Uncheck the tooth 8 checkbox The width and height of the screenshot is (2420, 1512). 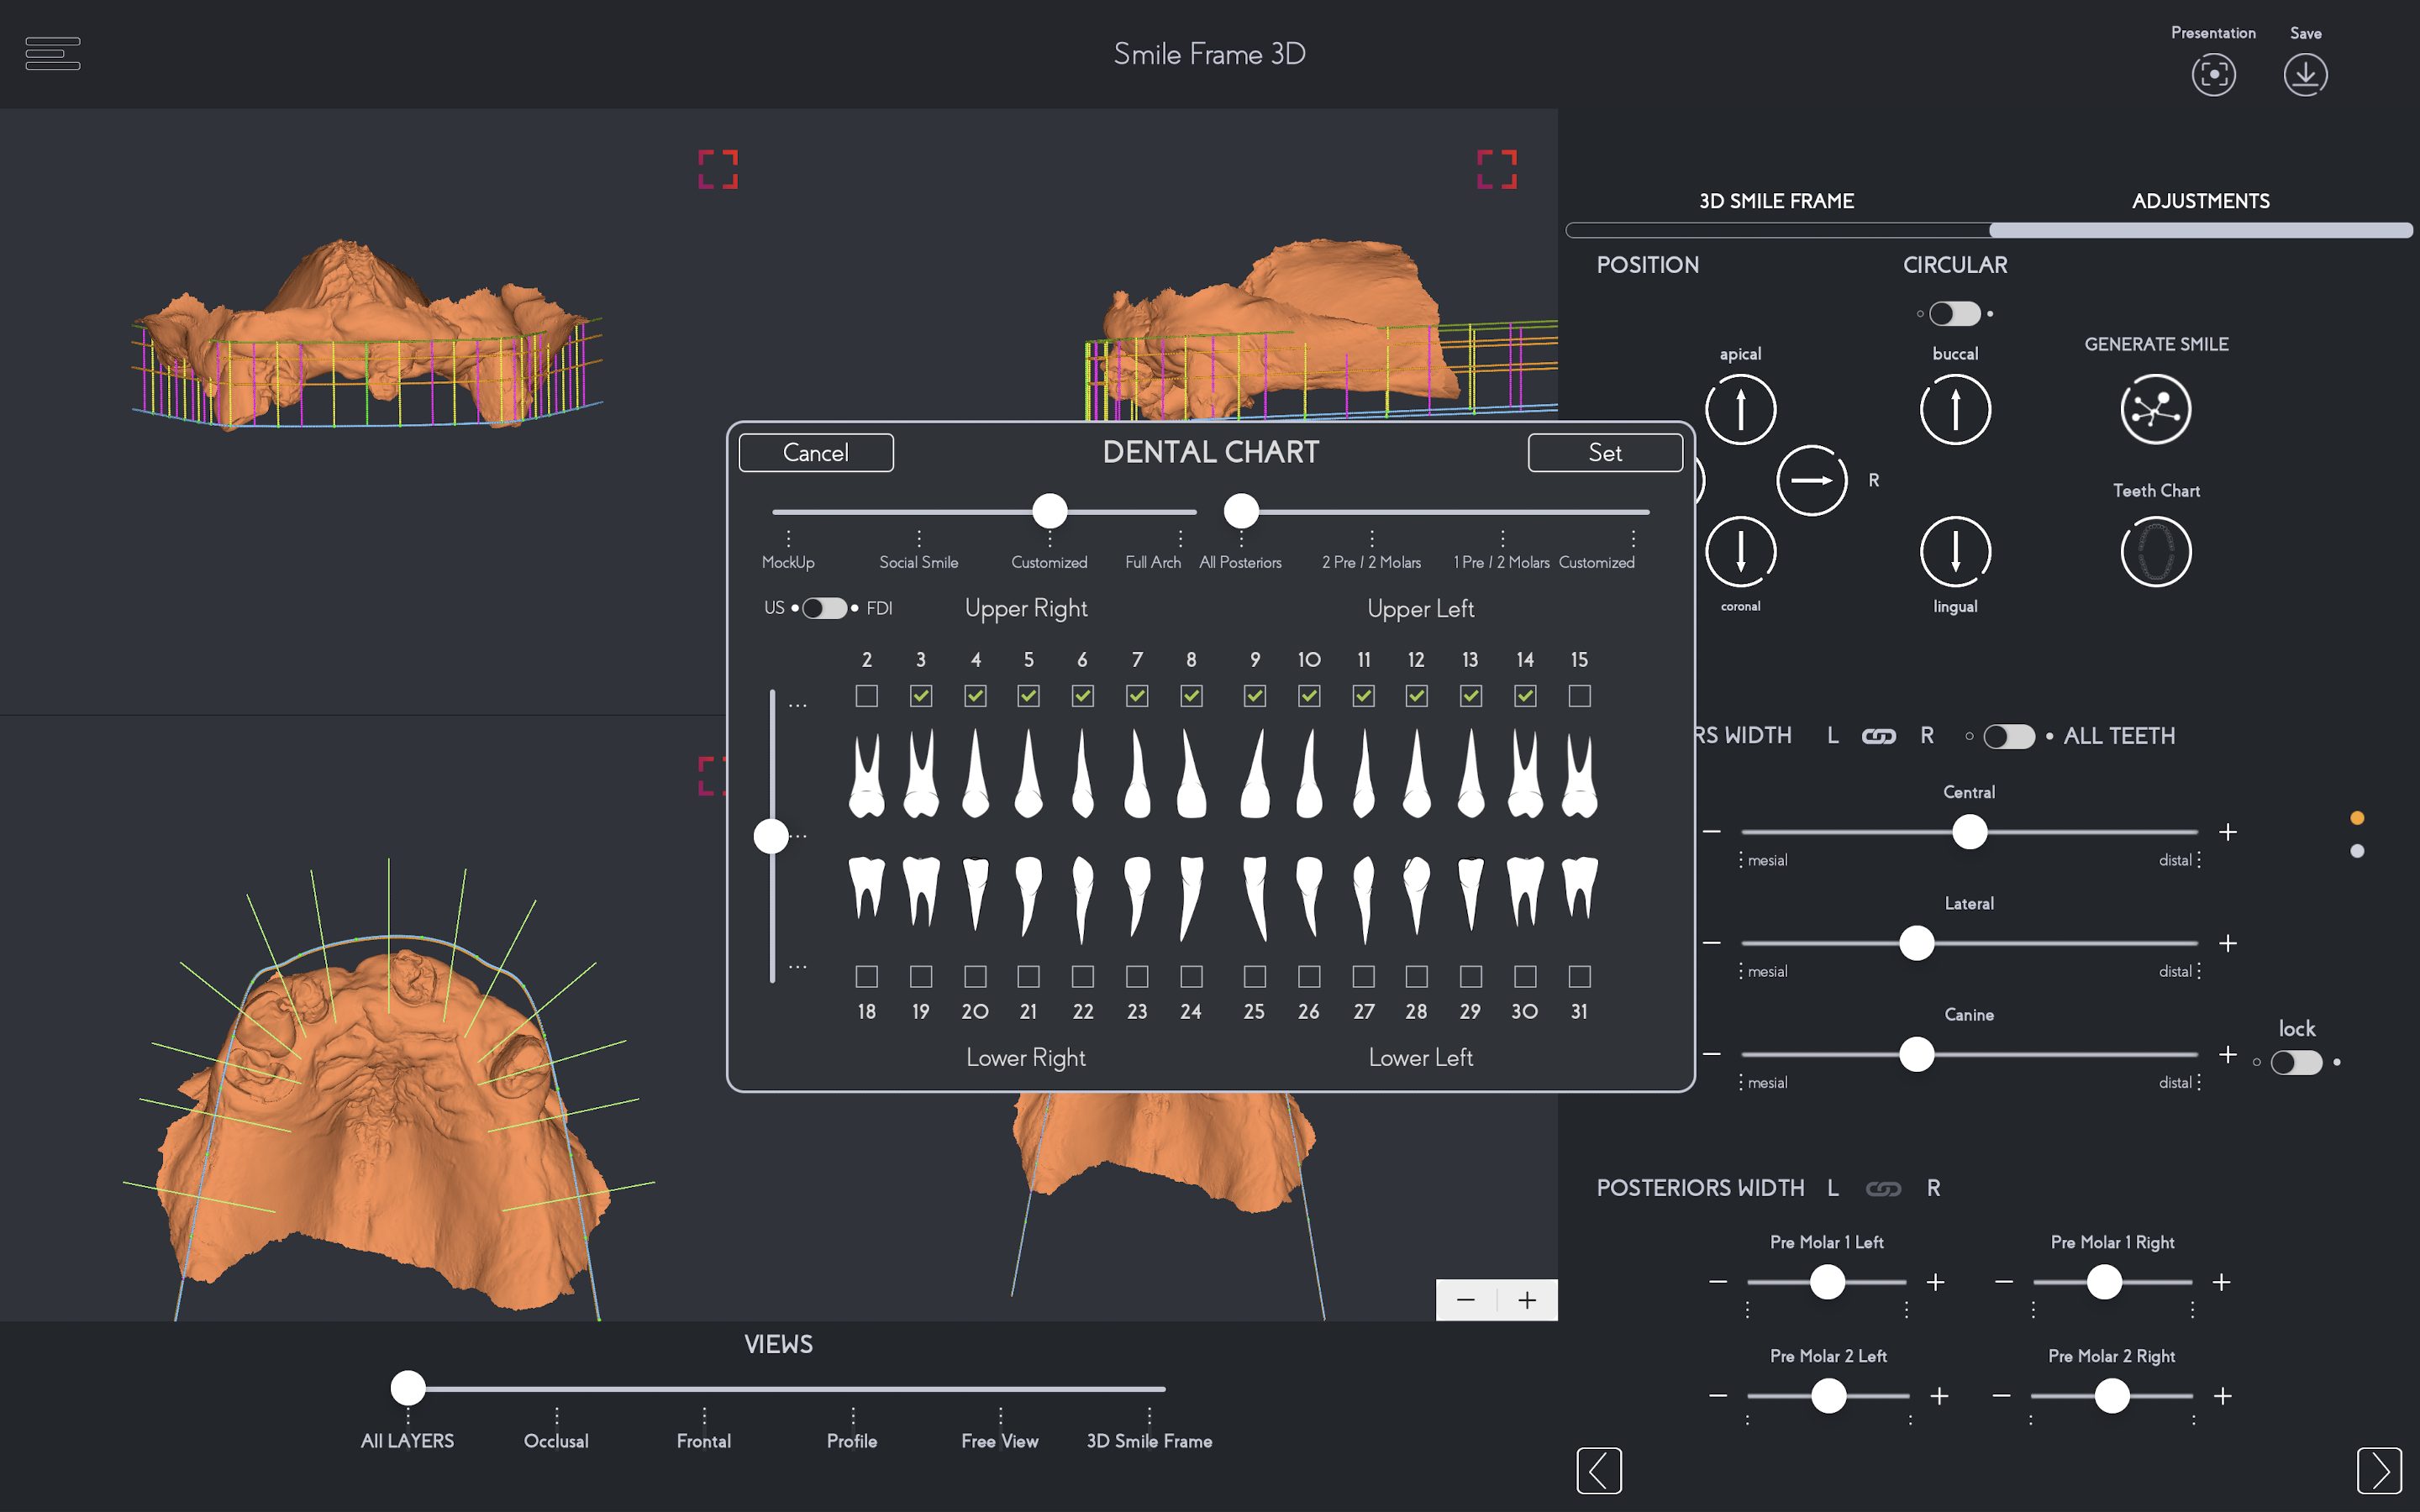(x=1191, y=696)
